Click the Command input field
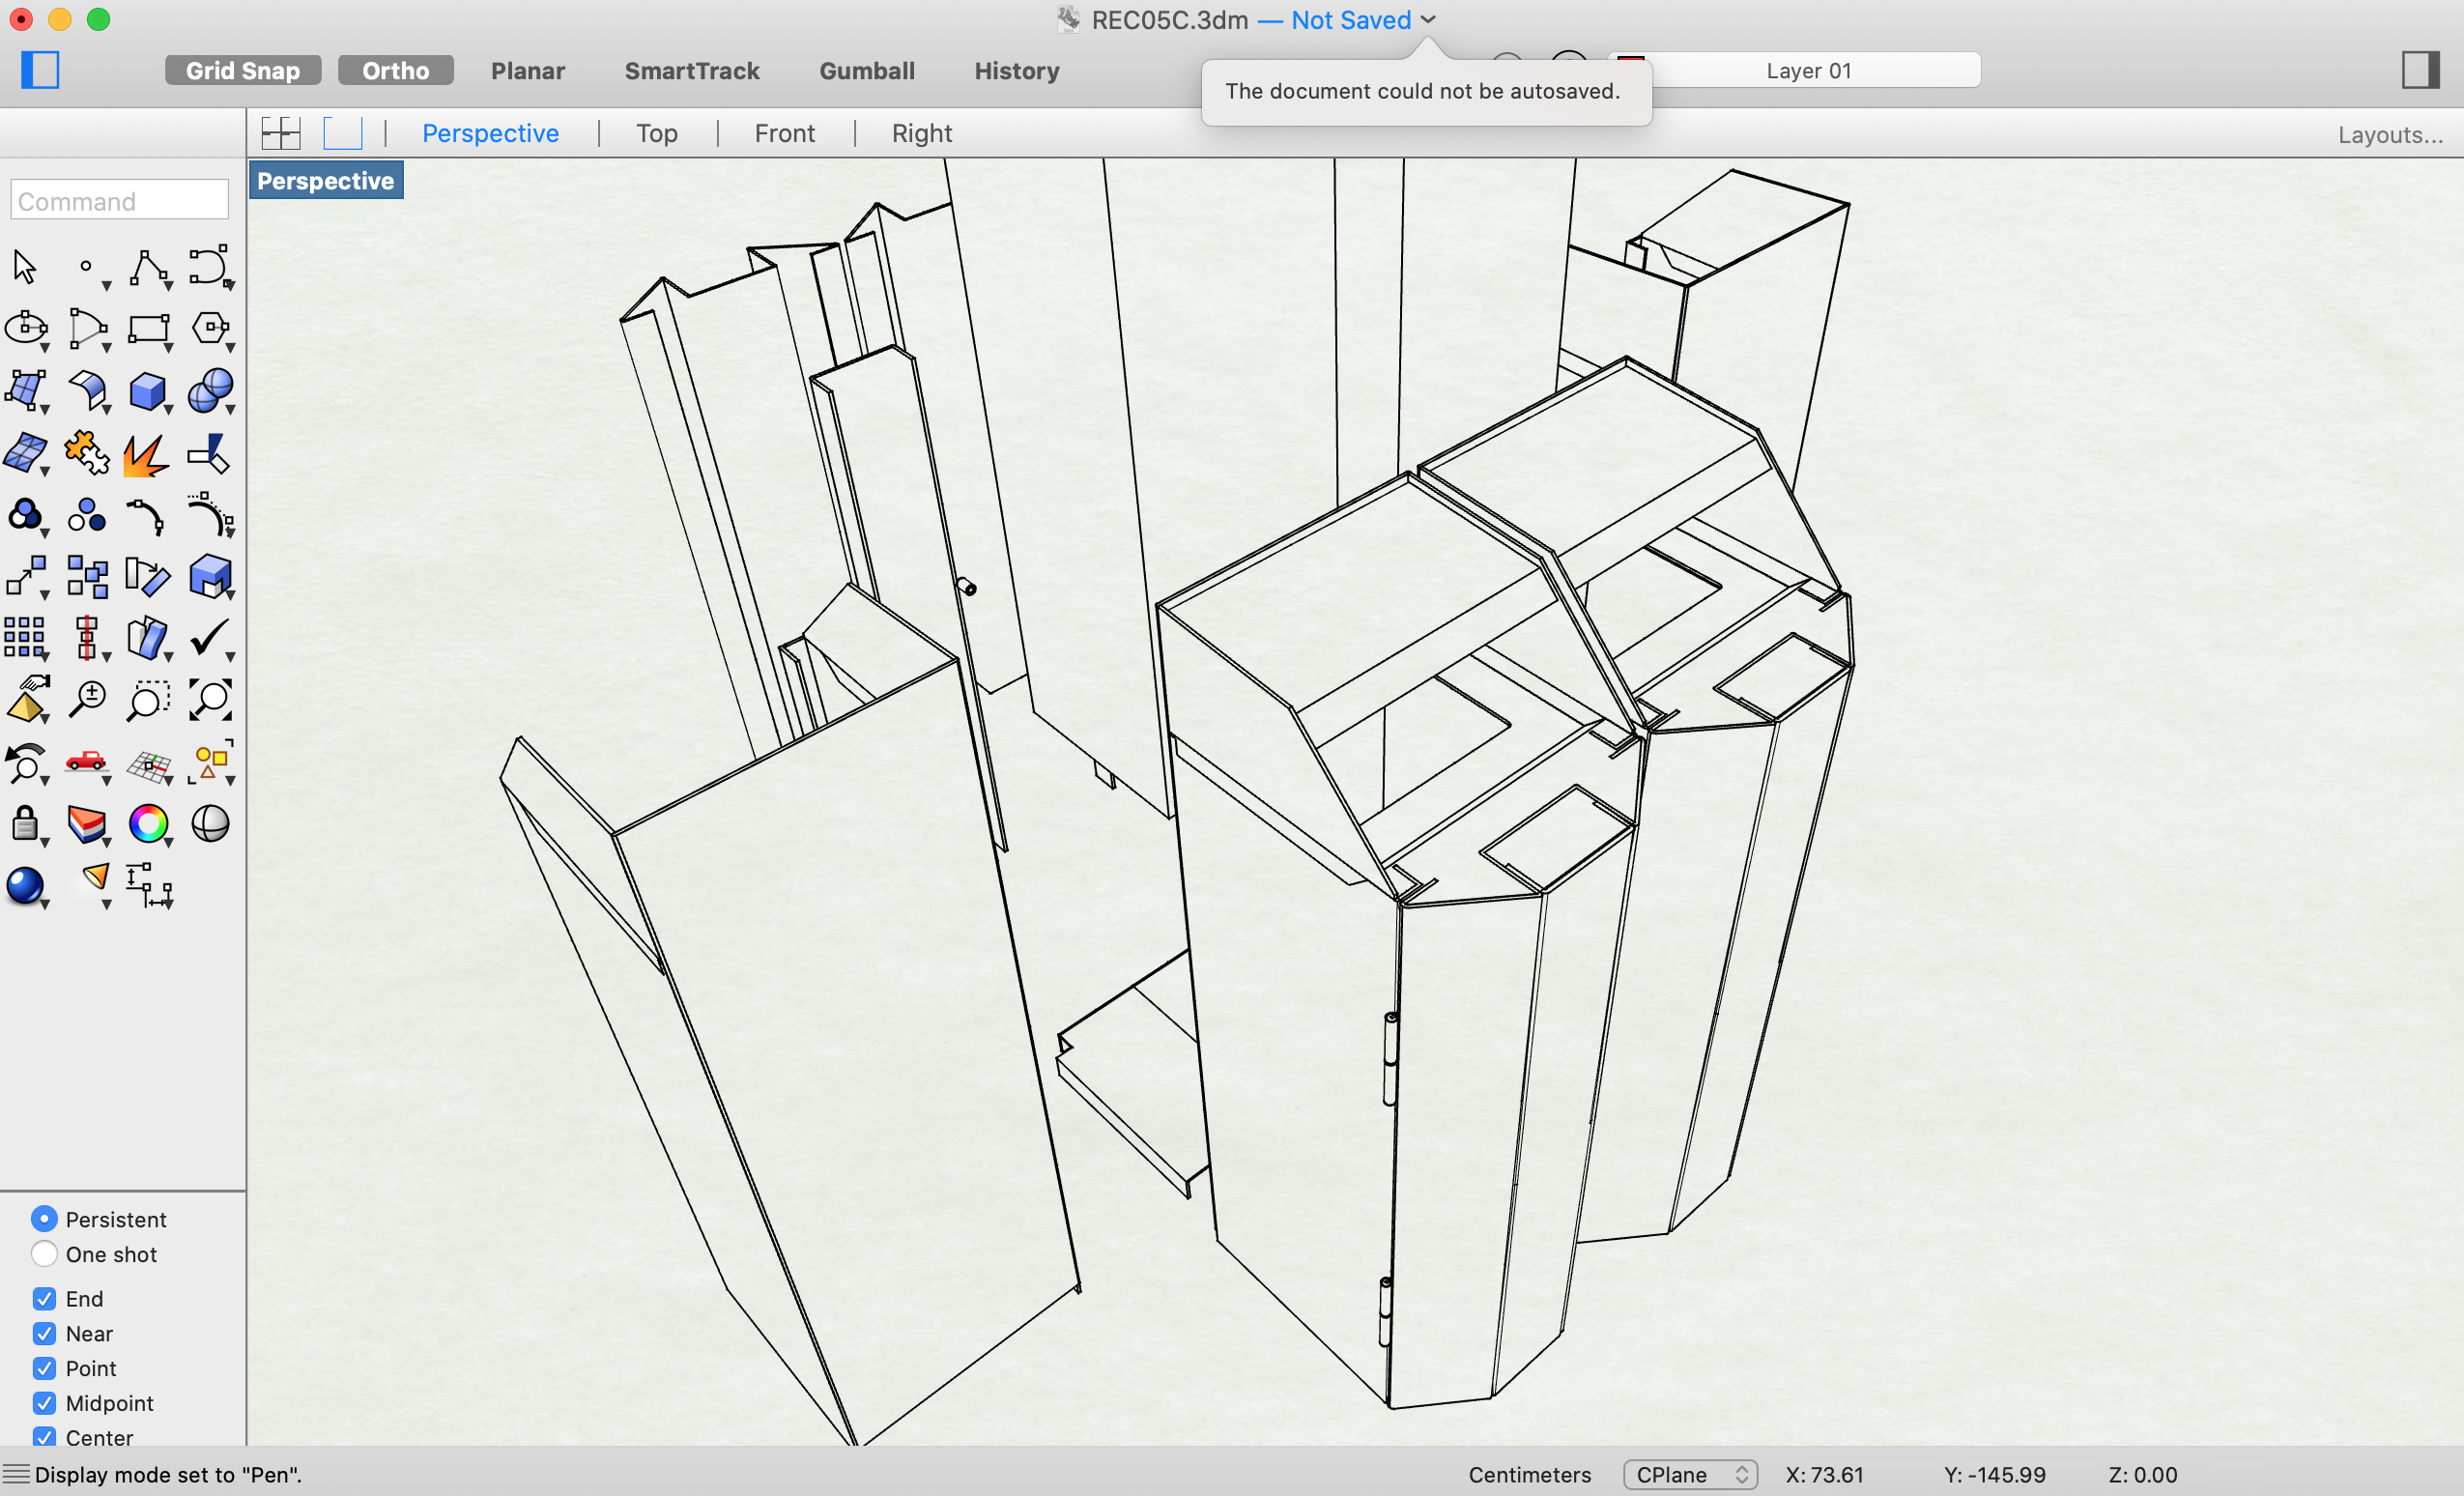This screenshot has height=1496, width=2464. point(119,200)
